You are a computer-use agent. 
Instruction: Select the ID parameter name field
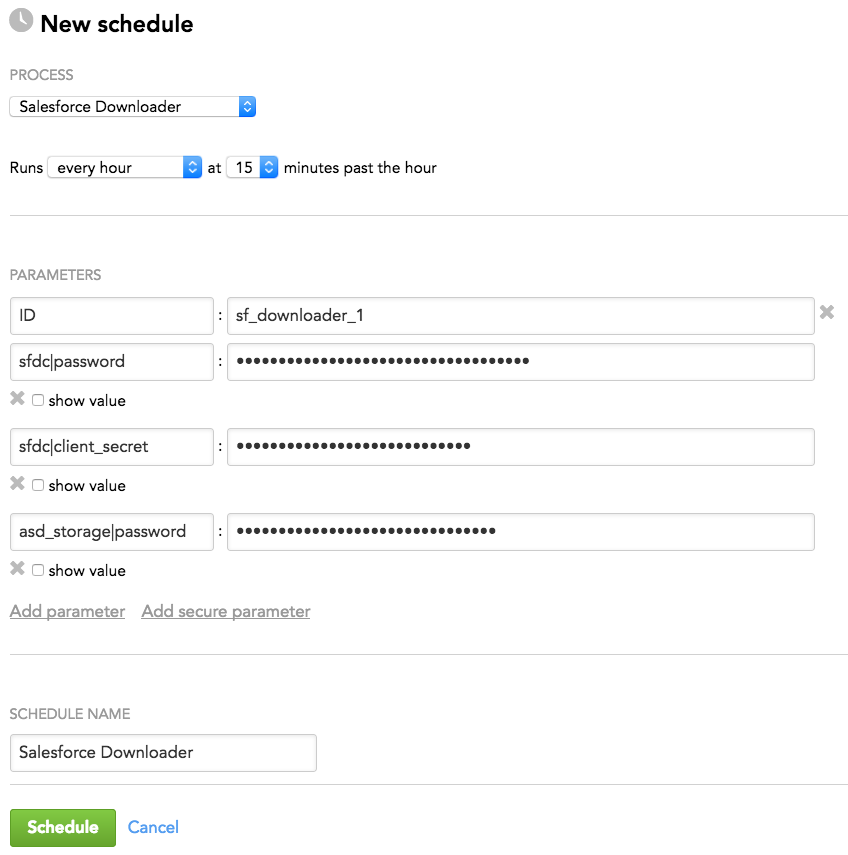click(x=112, y=316)
